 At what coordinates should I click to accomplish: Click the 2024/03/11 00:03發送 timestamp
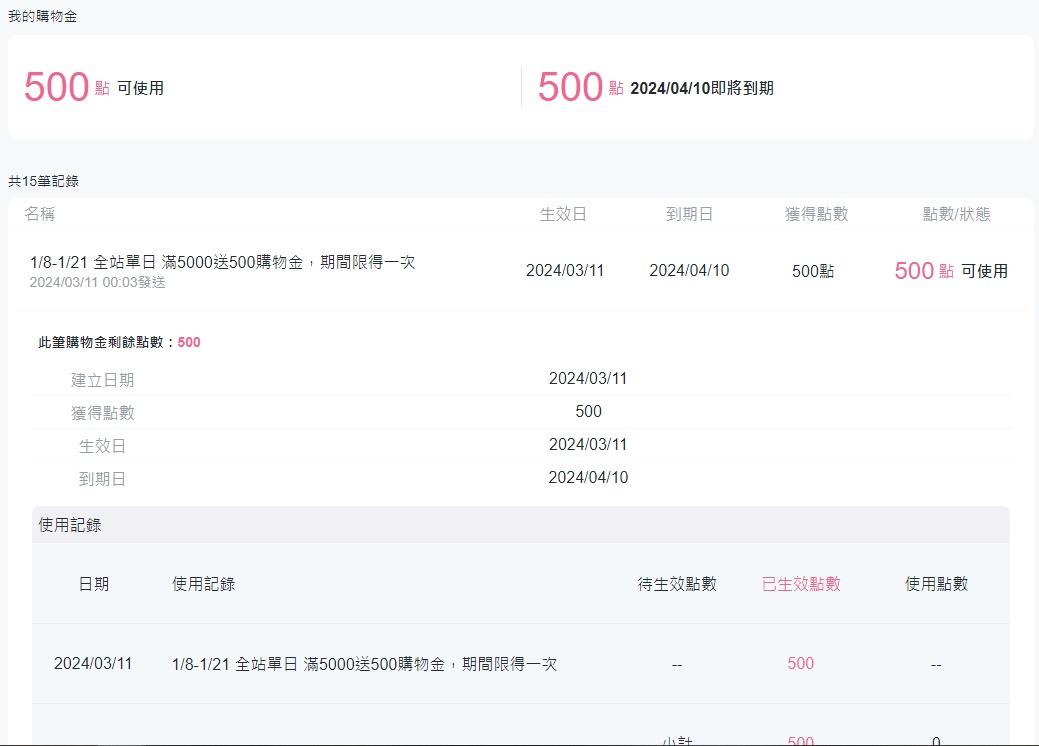coord(97,283)
